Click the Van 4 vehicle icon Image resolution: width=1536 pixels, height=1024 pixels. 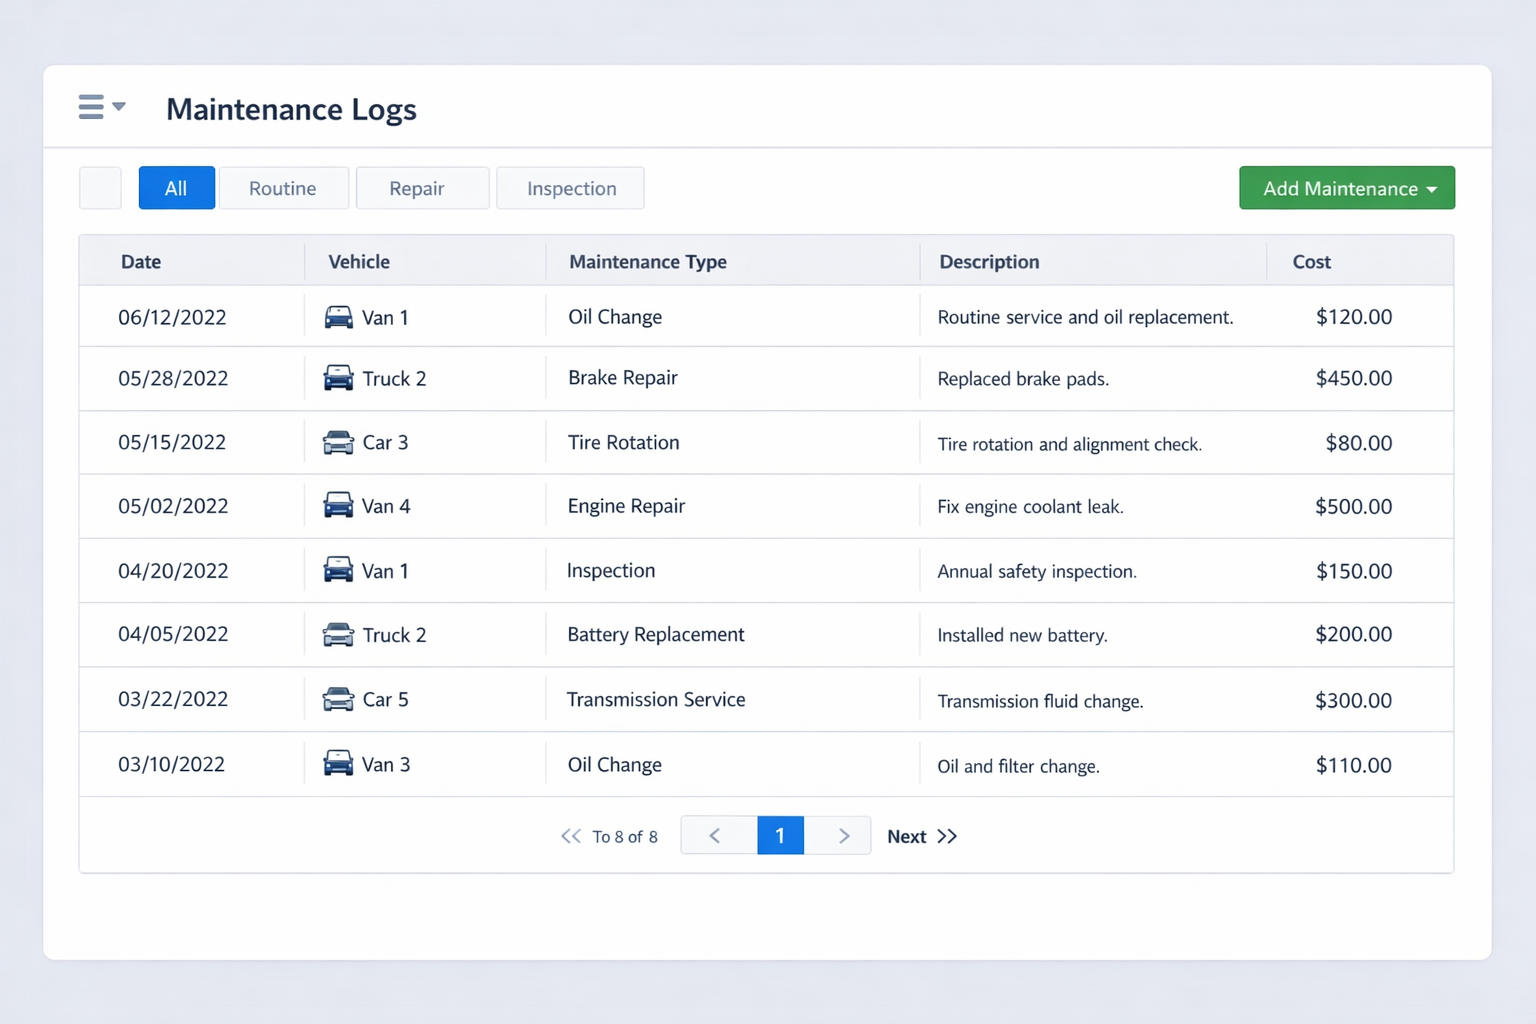tap(339, 506)
